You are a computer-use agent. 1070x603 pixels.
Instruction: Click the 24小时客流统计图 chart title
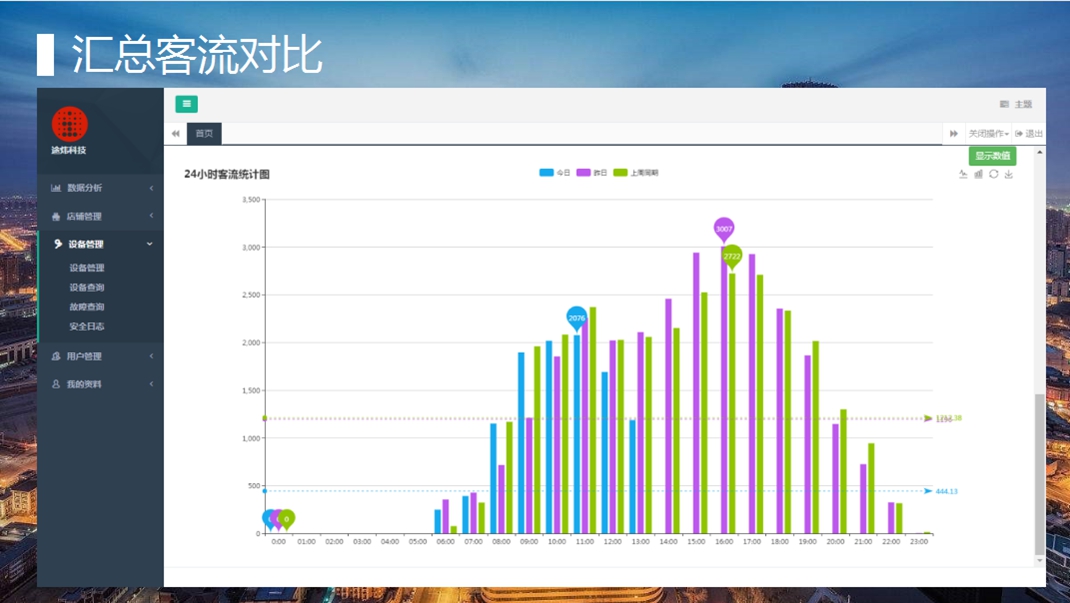tap(227, 174)
